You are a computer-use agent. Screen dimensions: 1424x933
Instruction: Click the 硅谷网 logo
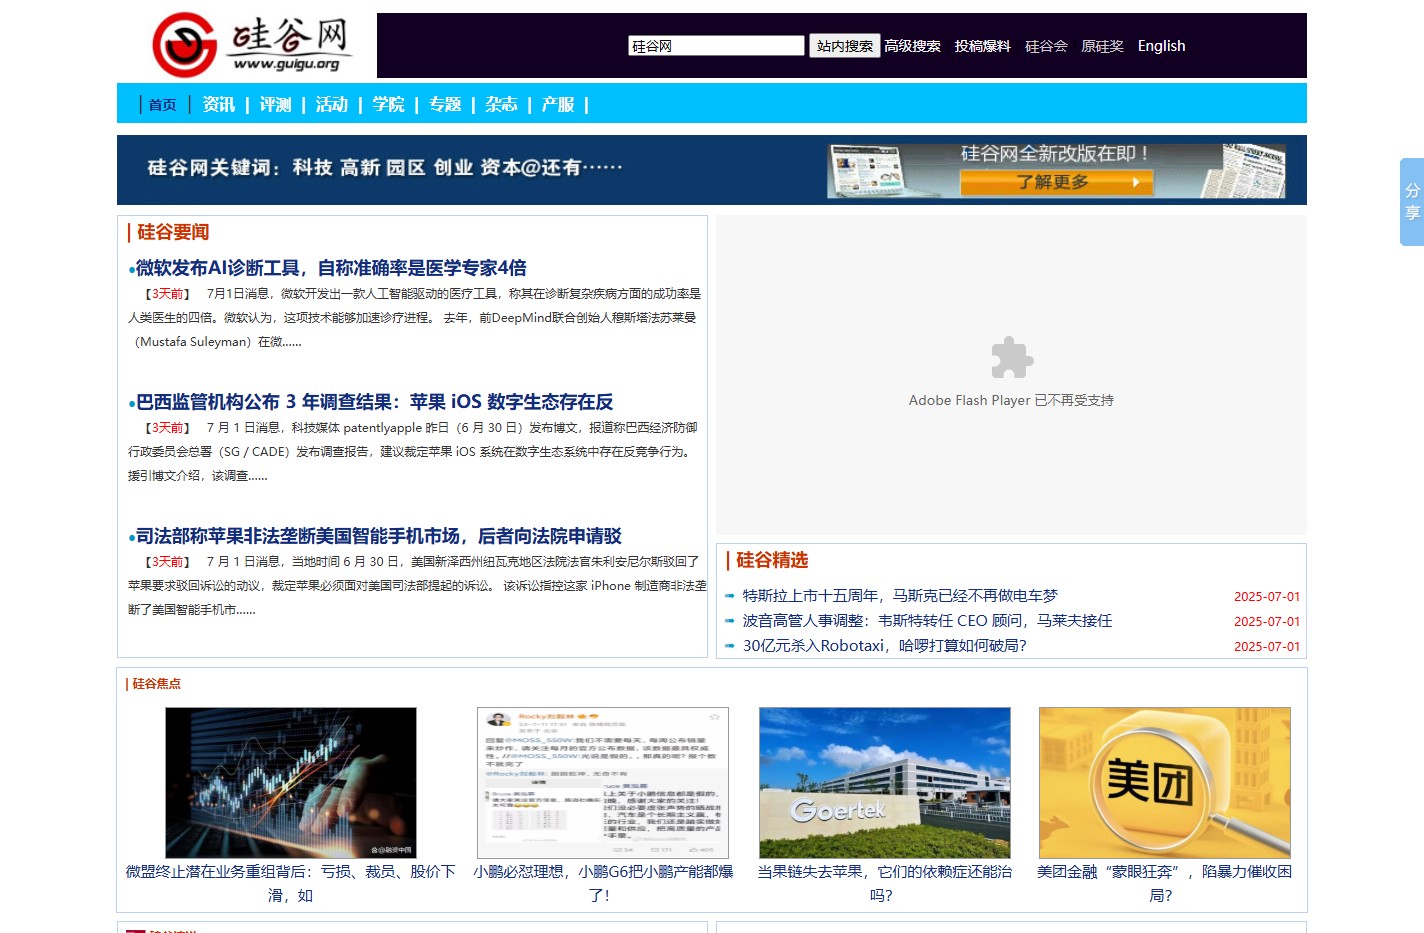[x=252, y=45]
